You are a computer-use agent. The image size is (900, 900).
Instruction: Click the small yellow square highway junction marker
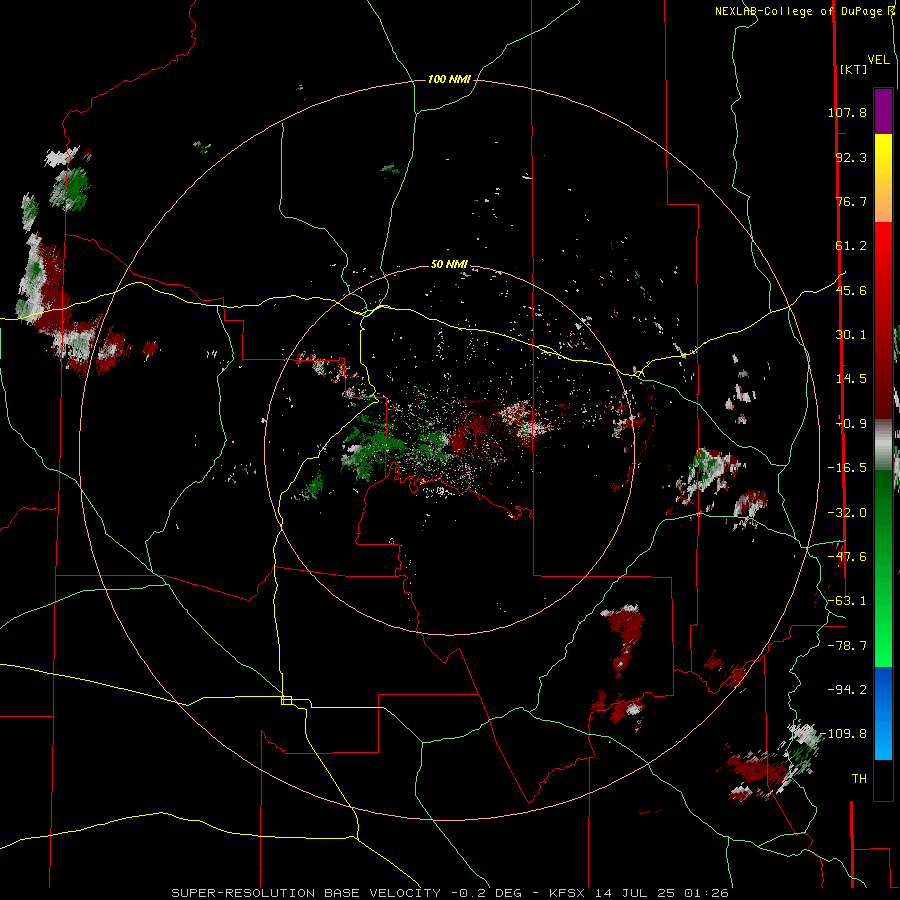tap(286, 700)
